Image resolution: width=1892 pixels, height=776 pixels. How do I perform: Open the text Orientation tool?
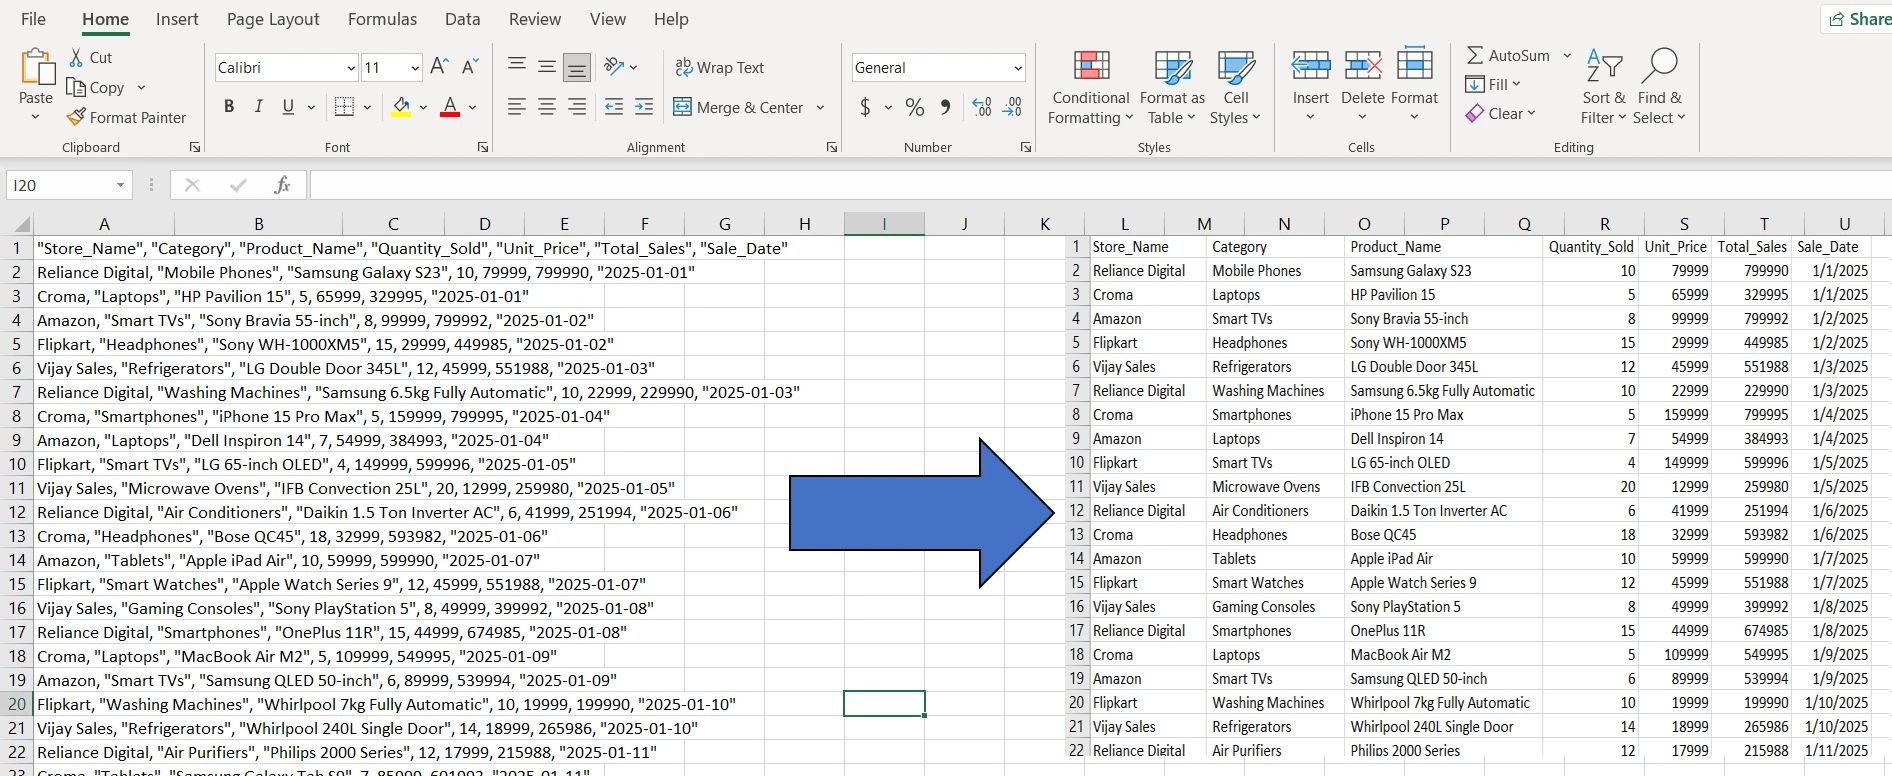[615, 67]
